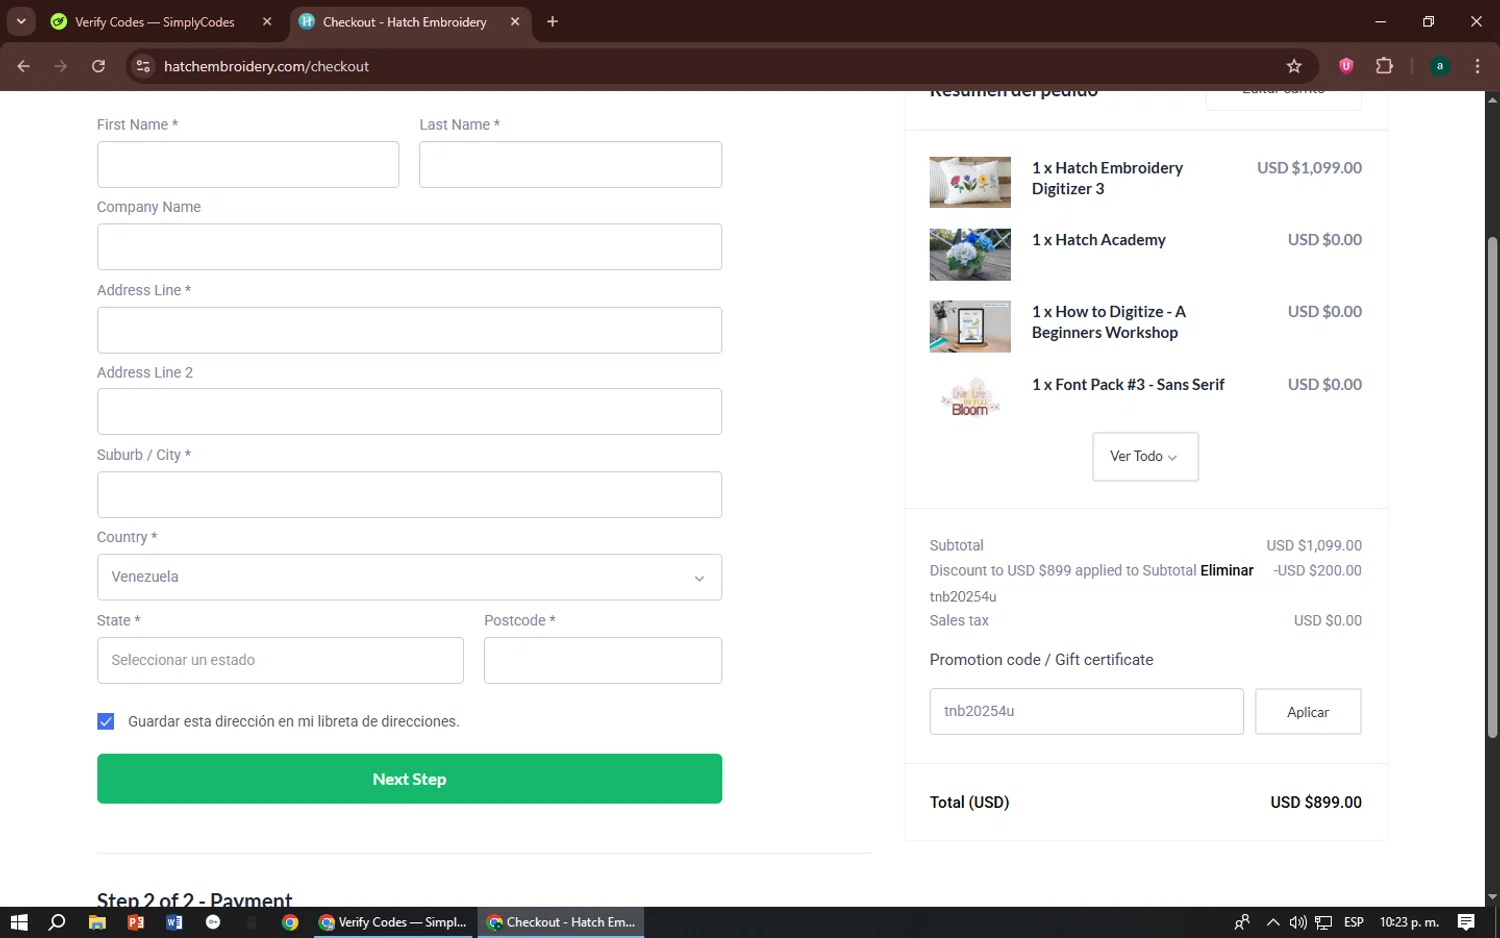
Task: Open network status in system tray
Action: point(1323,922)
